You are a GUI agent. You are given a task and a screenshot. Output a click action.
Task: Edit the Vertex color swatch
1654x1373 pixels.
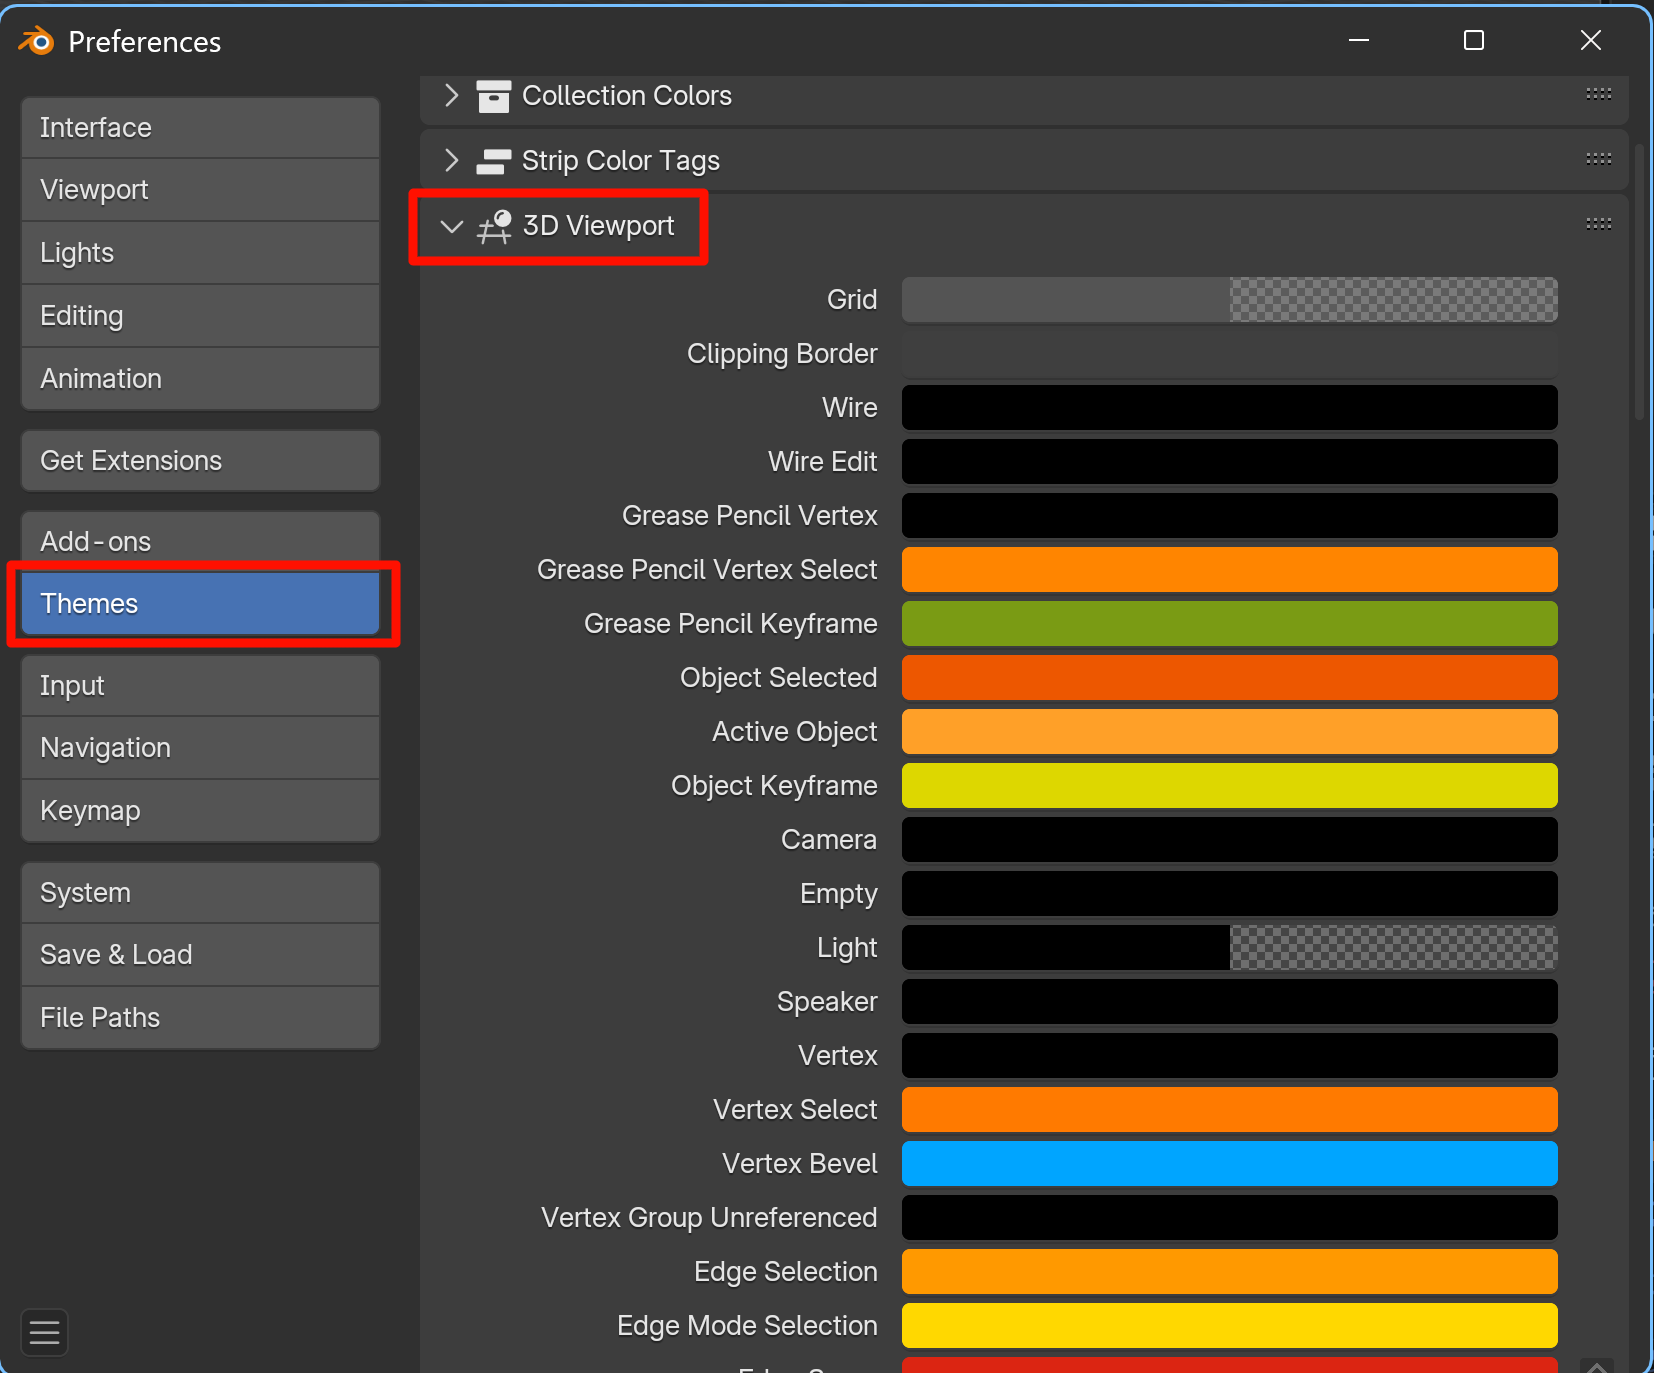(x=1229, y=1056)
